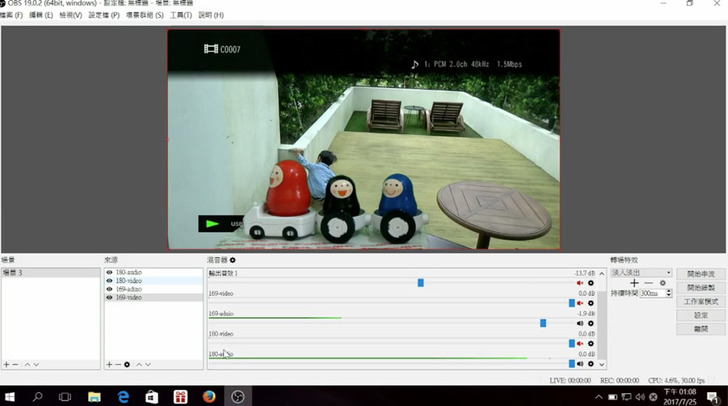The height and width of the screenshot is (406, 728).
Task: Click the 開始錄製 start recording button
Action: (x=701, y=288)
